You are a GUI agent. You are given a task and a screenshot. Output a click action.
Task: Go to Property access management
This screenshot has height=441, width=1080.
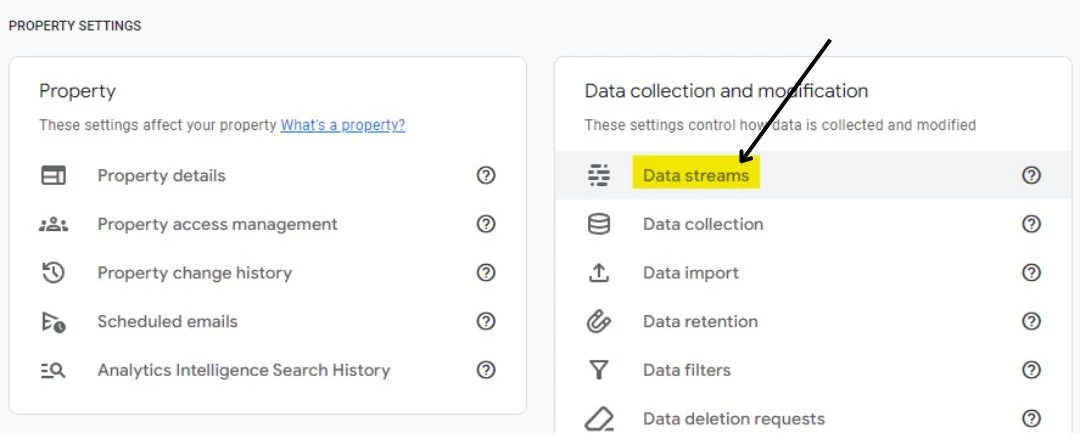tap(217, 225)
